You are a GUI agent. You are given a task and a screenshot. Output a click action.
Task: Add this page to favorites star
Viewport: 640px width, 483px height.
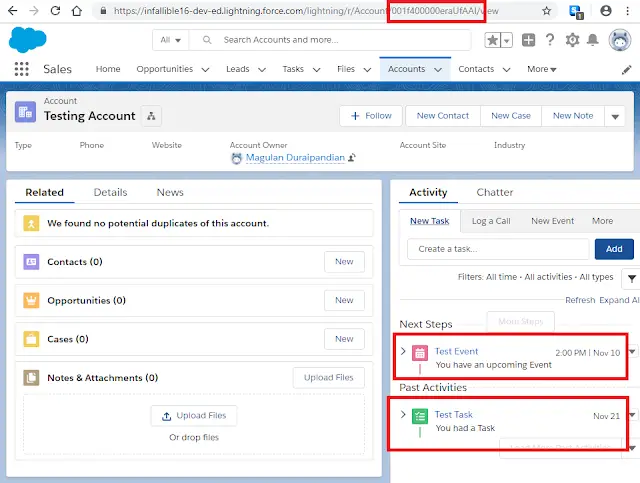pos(493,40)
